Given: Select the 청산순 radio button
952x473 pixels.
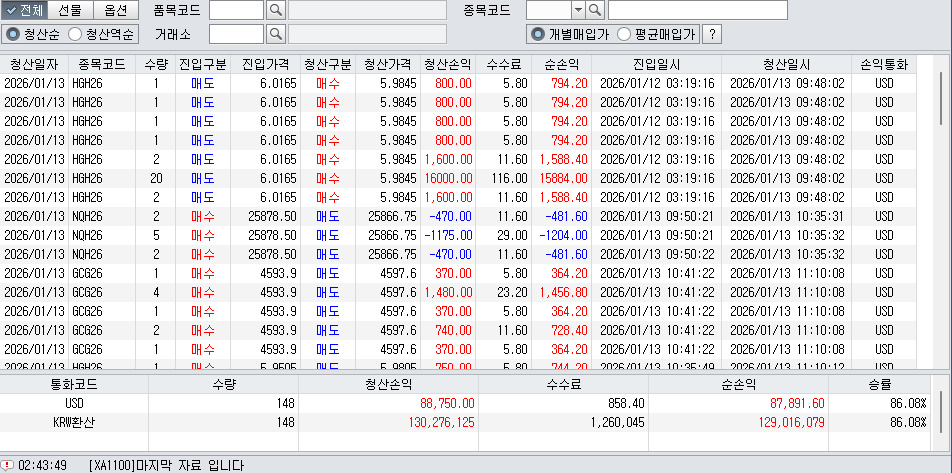Looking at the screenshot, I should 33,34.
